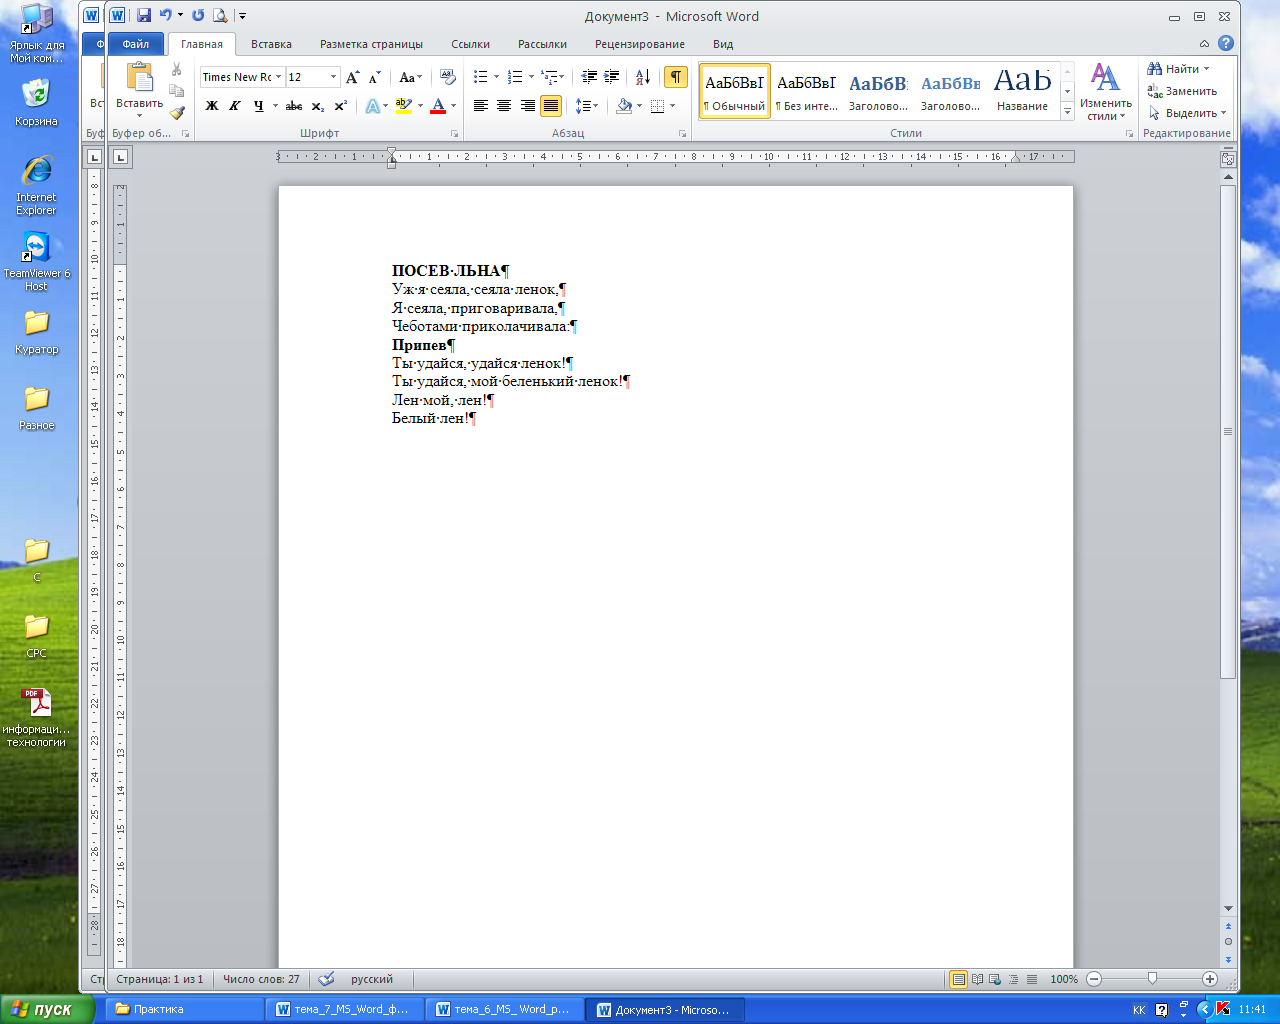Image resolution: width=1280 pixels, height=1024 pixels.
Task: Toggle underline Ч formatting
Action: pyautogui.click(x=259, y=106)
